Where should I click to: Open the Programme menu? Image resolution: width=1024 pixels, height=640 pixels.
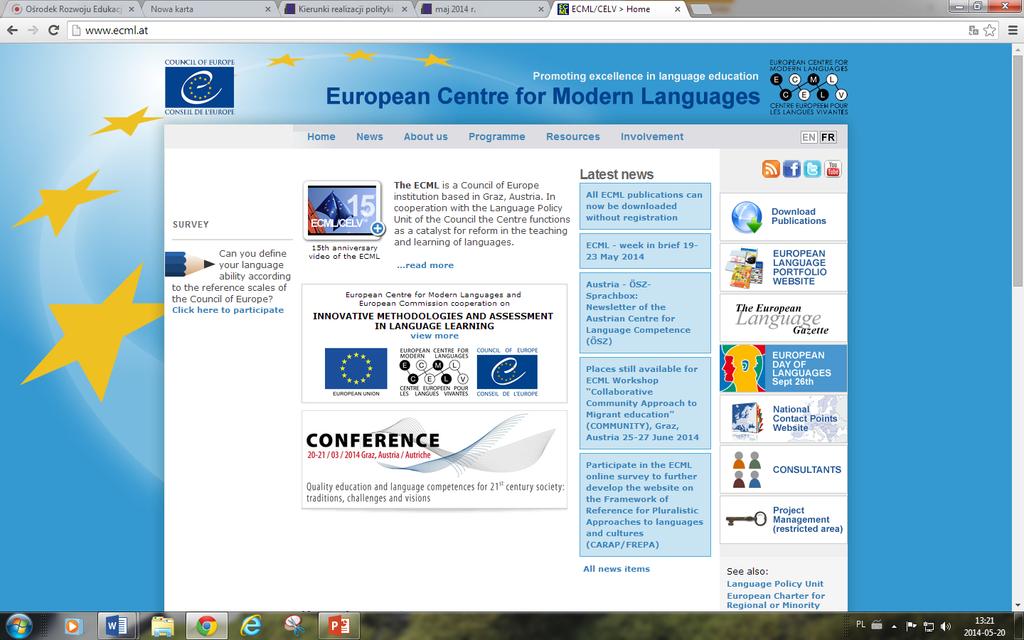496,136
